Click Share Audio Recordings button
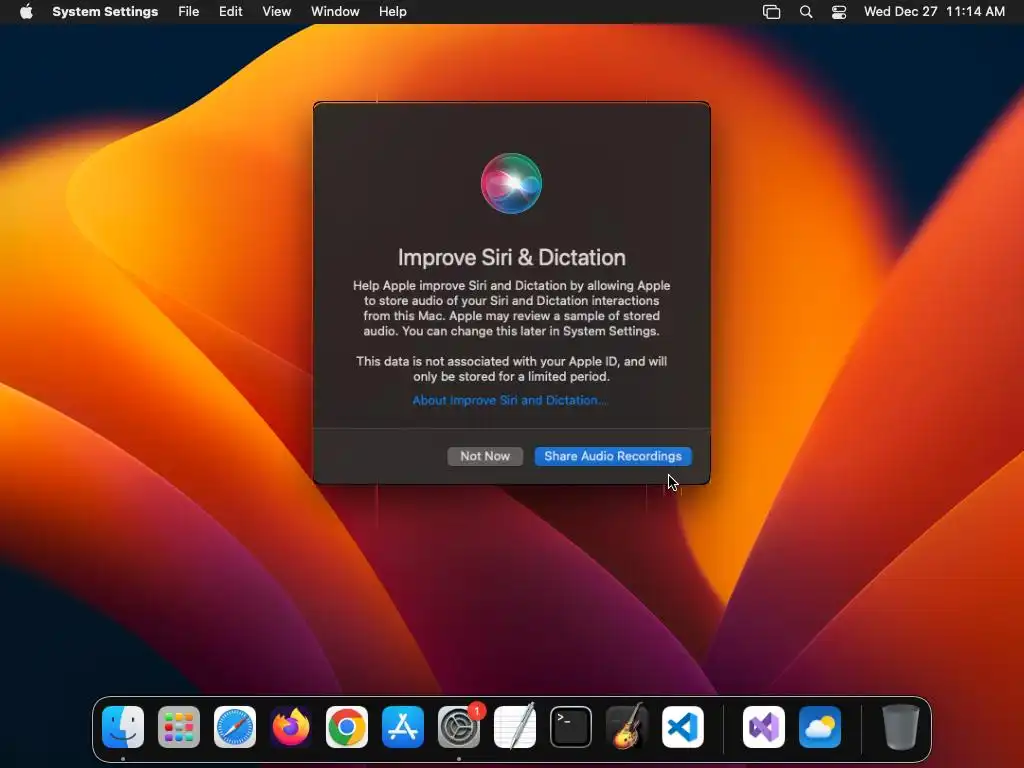 tap(613, 456)
